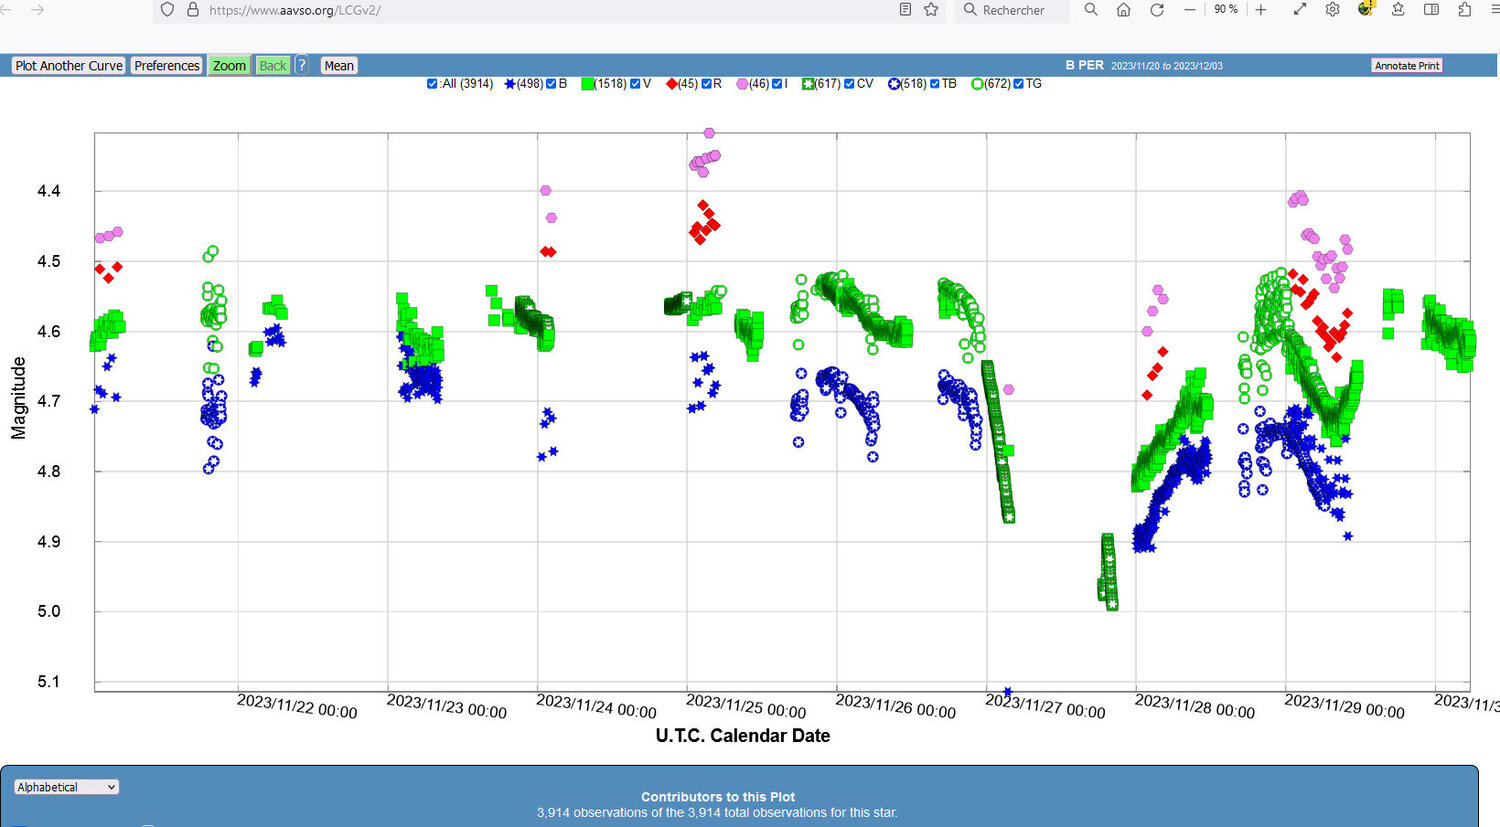
Task: Click the 'Contributors to this Plot' heading
Action: 718,797
